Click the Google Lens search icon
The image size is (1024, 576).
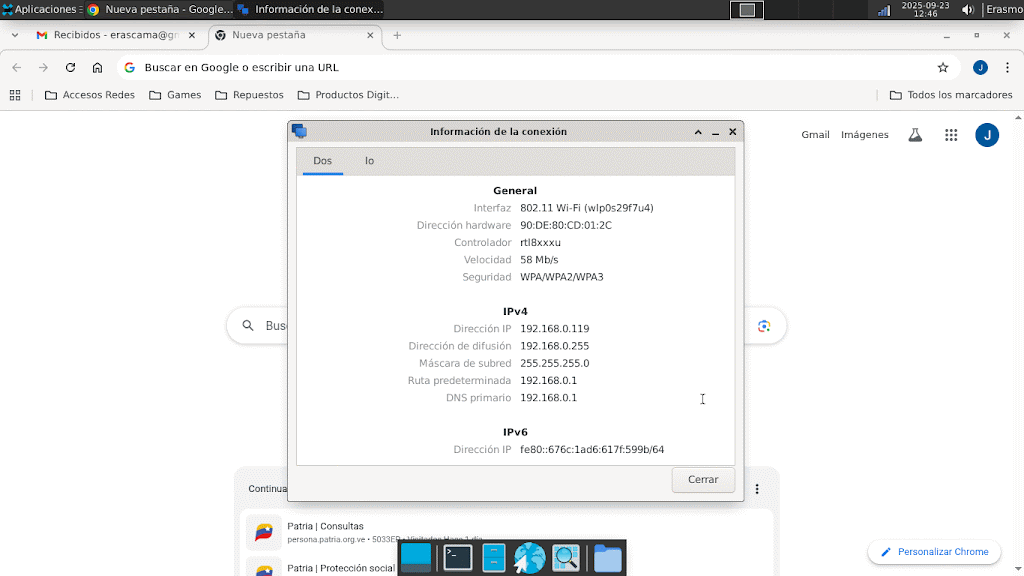point(763,326)
